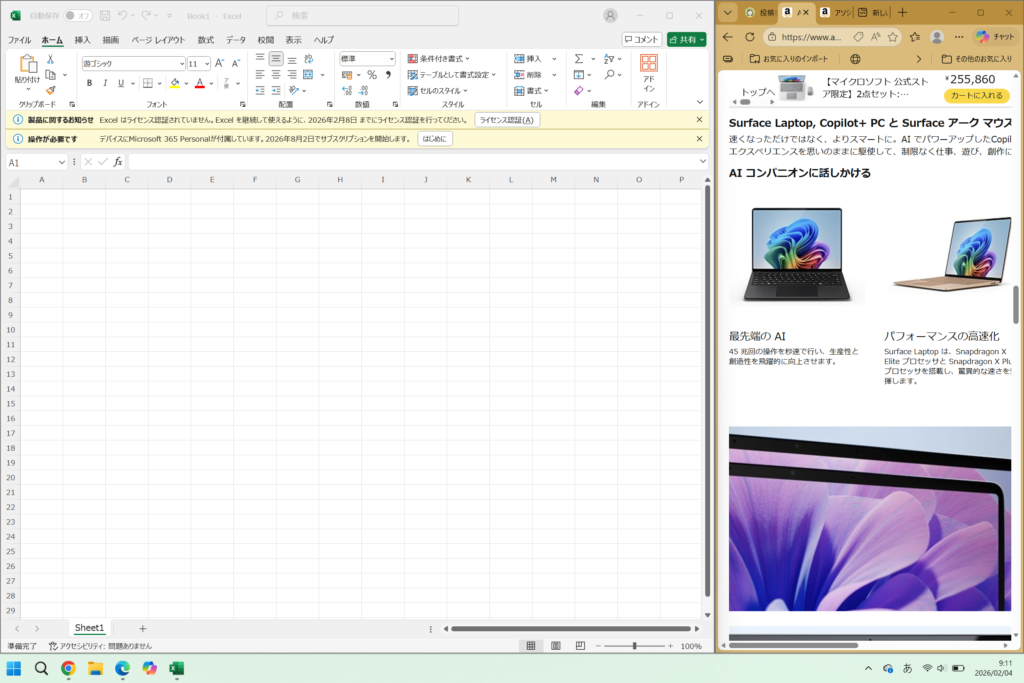Click the italic formatting icon

[105, 83]
